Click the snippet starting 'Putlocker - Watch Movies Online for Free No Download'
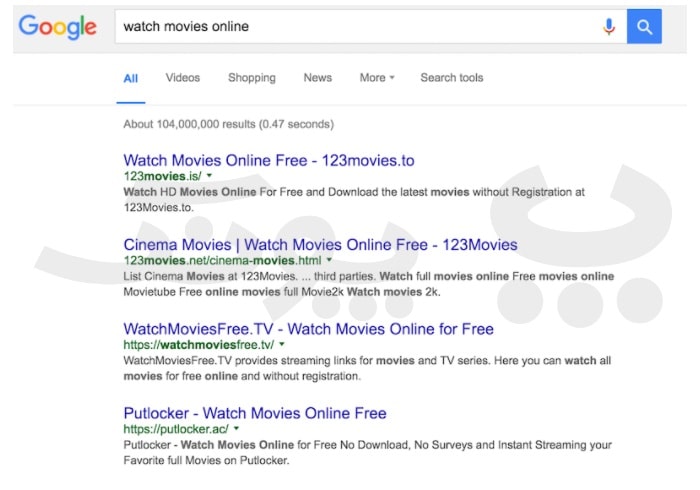 (367, 452)
